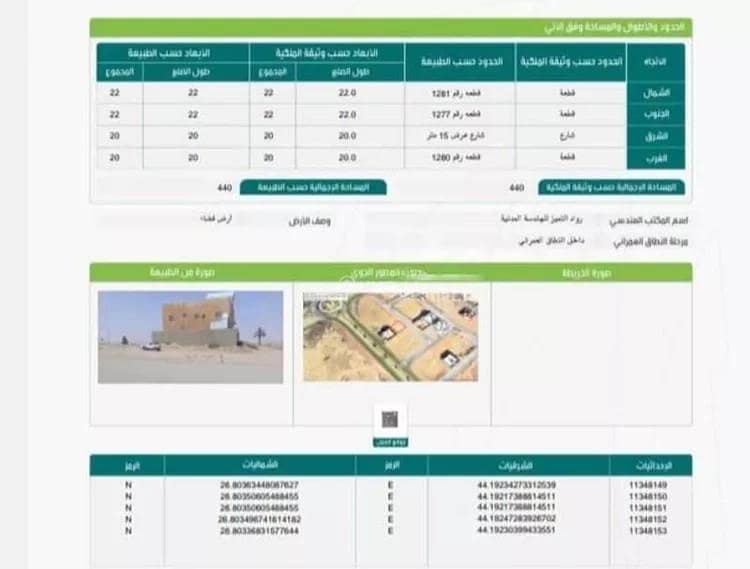Click the 'الحدود حسب الطبيعة' column header
750x569 pixels.
[x=459, y=62]
